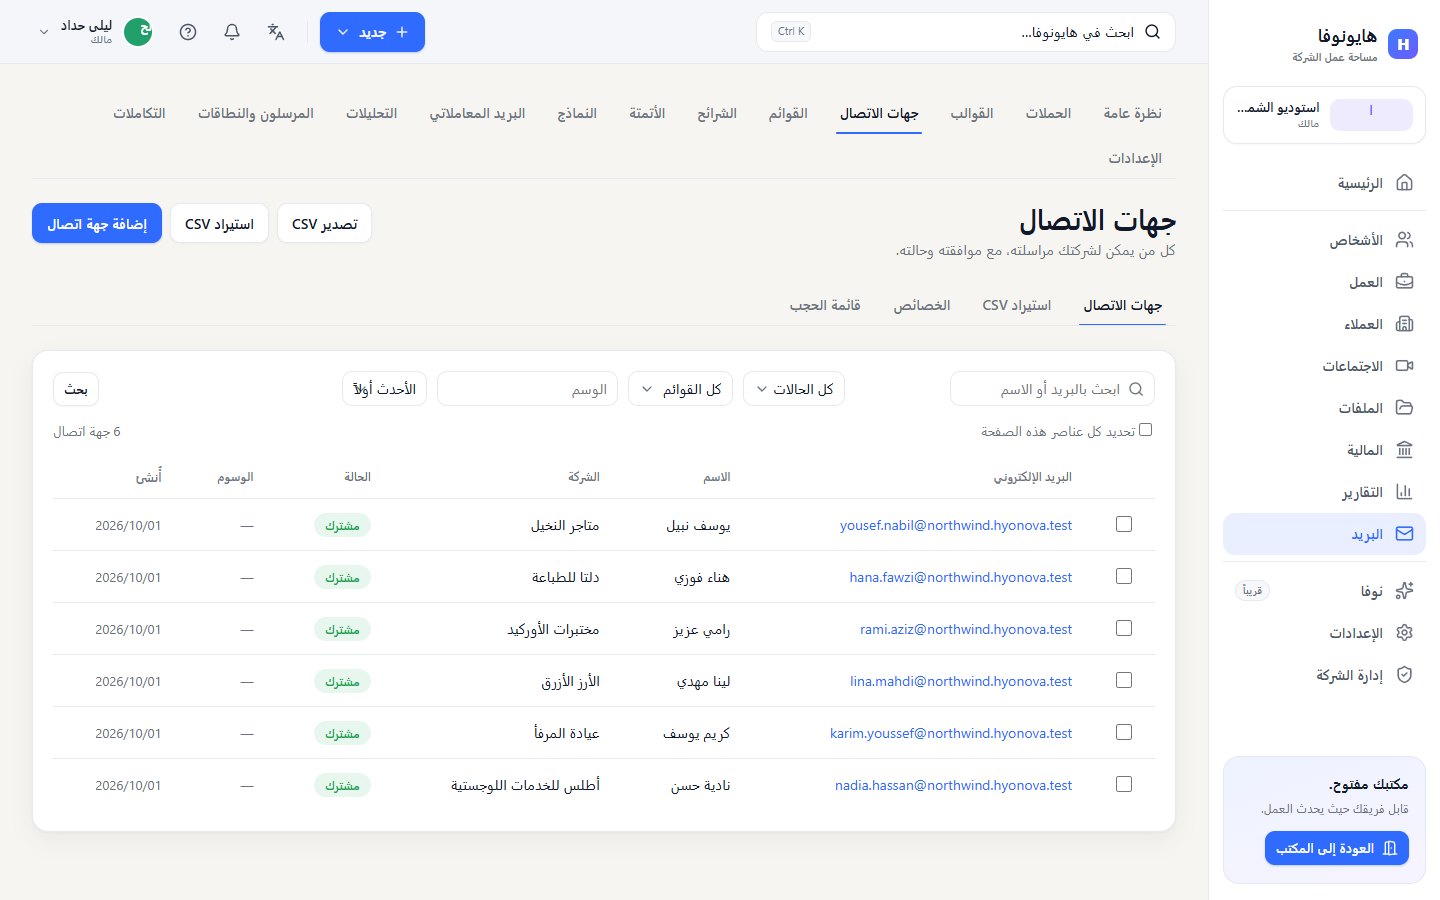
Task: Open the الخصائص sub-tab
Action: pos(922,305)
